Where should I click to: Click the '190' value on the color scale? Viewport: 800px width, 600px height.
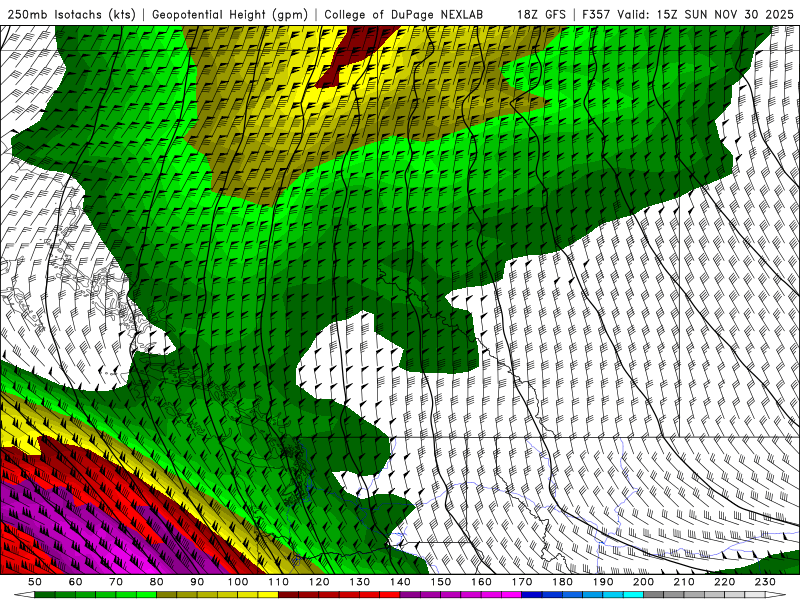(603, 582)
